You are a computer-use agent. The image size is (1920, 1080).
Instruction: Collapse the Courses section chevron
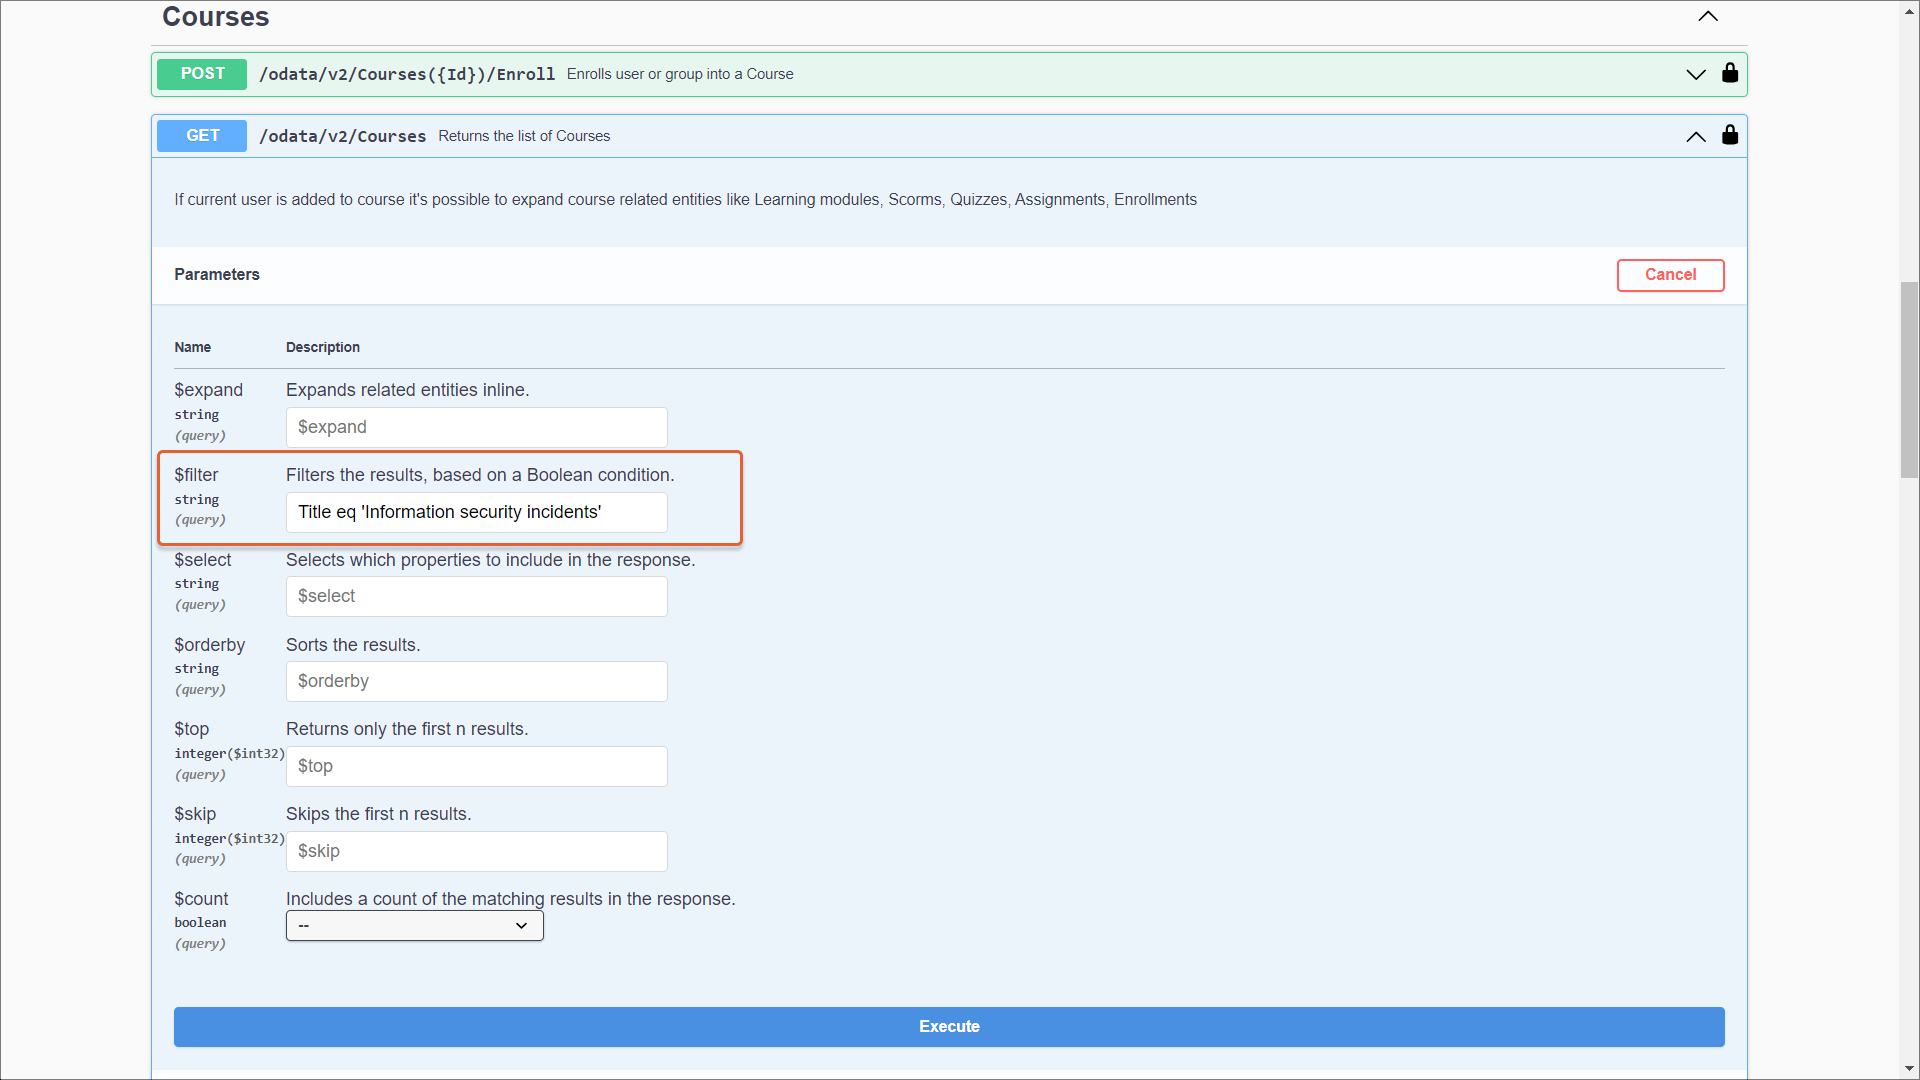[1708, 16]
